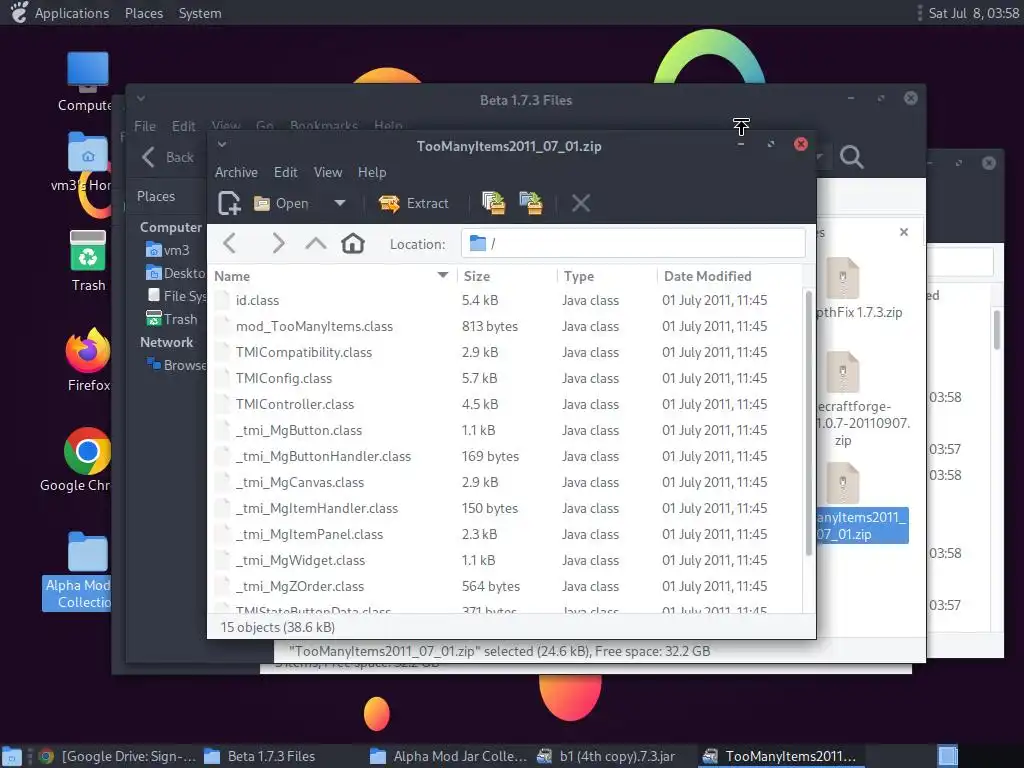1024x768 pixels.
Task: Open the System menu in top panel
Action: coord(200,13)
